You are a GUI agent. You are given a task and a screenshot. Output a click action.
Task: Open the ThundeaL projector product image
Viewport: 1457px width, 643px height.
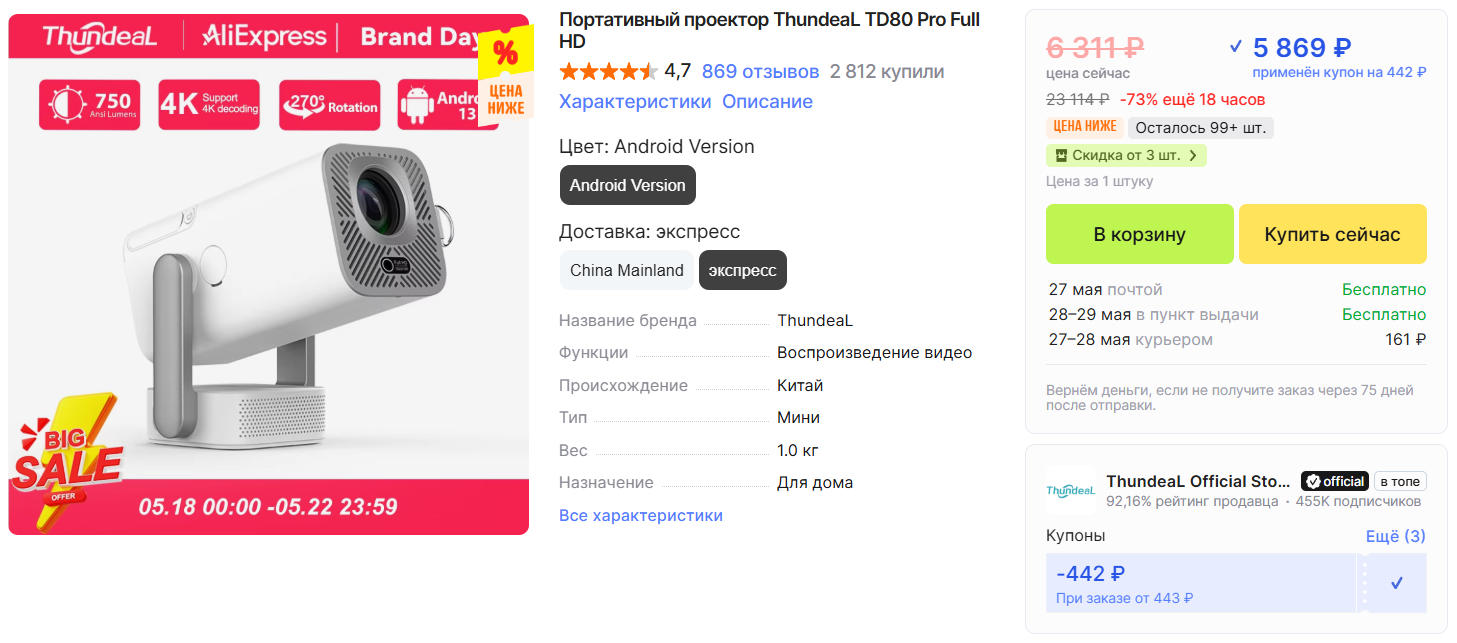point(268,274)
